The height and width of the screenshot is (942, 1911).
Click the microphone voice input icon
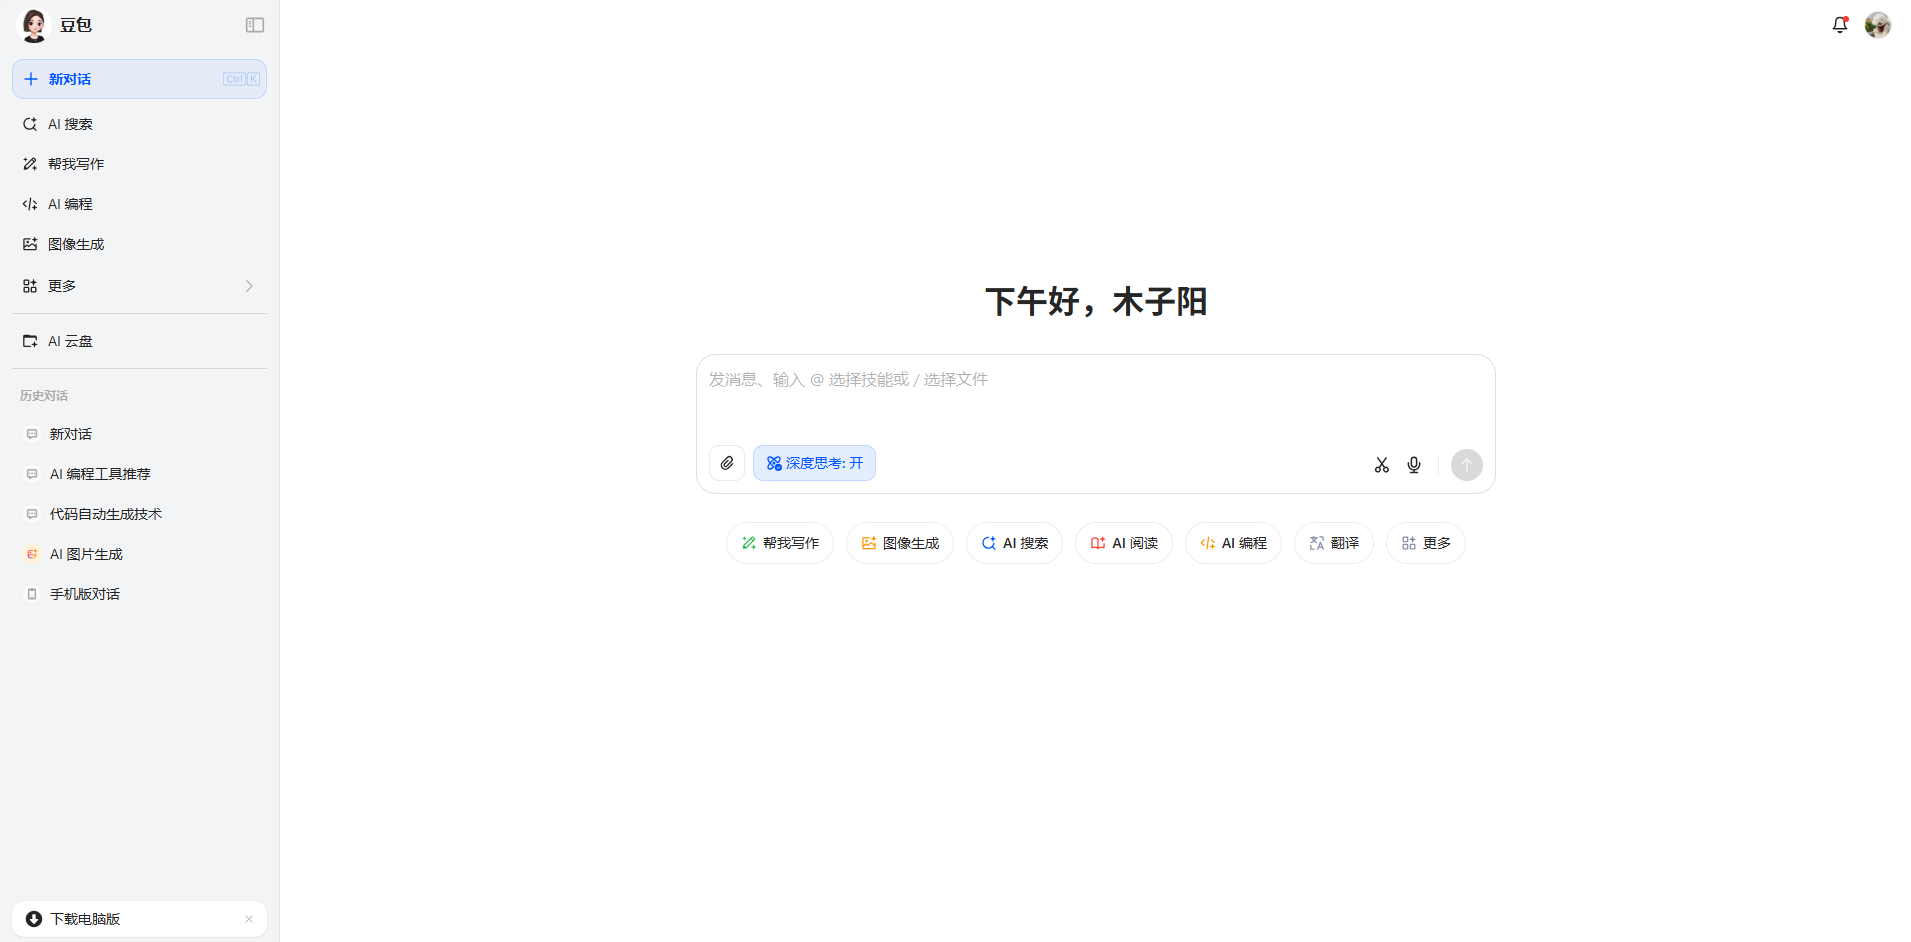(x=1414, y=465)
